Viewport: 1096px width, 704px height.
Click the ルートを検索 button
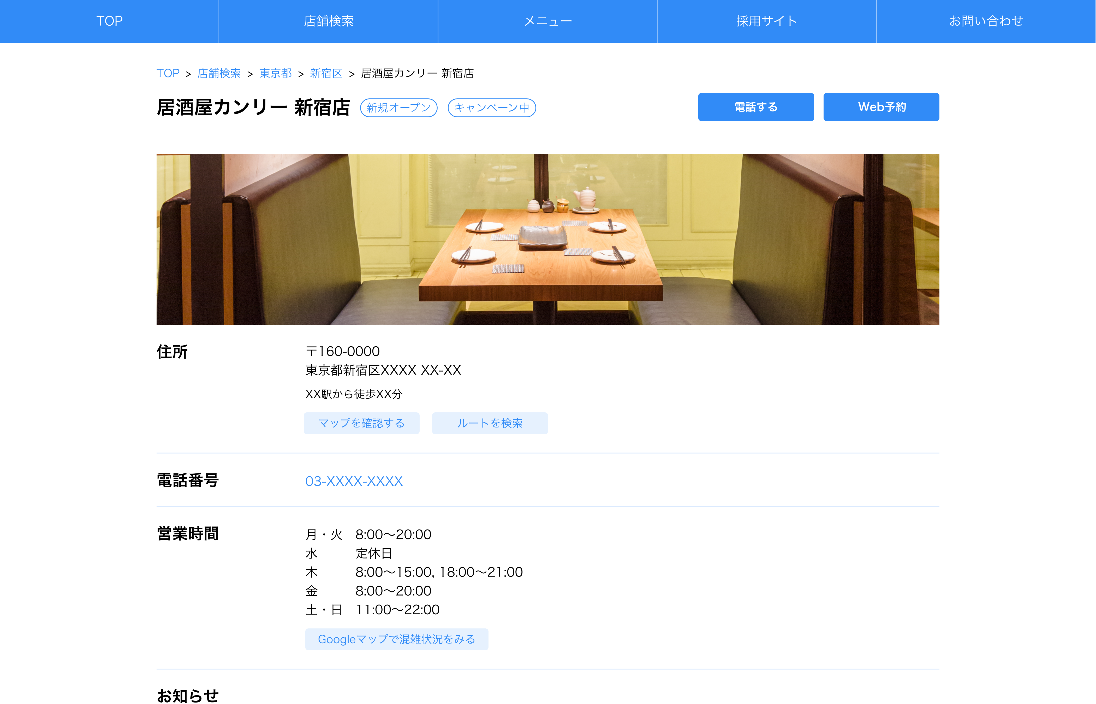coord(490,423)
